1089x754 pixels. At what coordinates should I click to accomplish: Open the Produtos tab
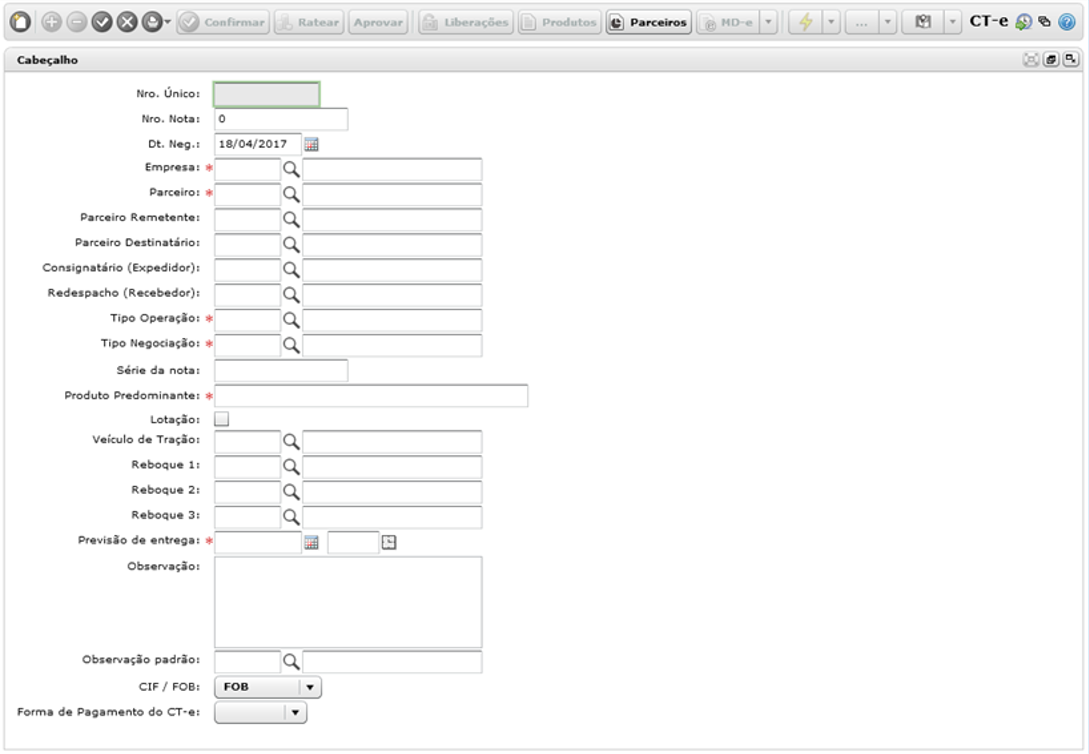coord(560,22)
